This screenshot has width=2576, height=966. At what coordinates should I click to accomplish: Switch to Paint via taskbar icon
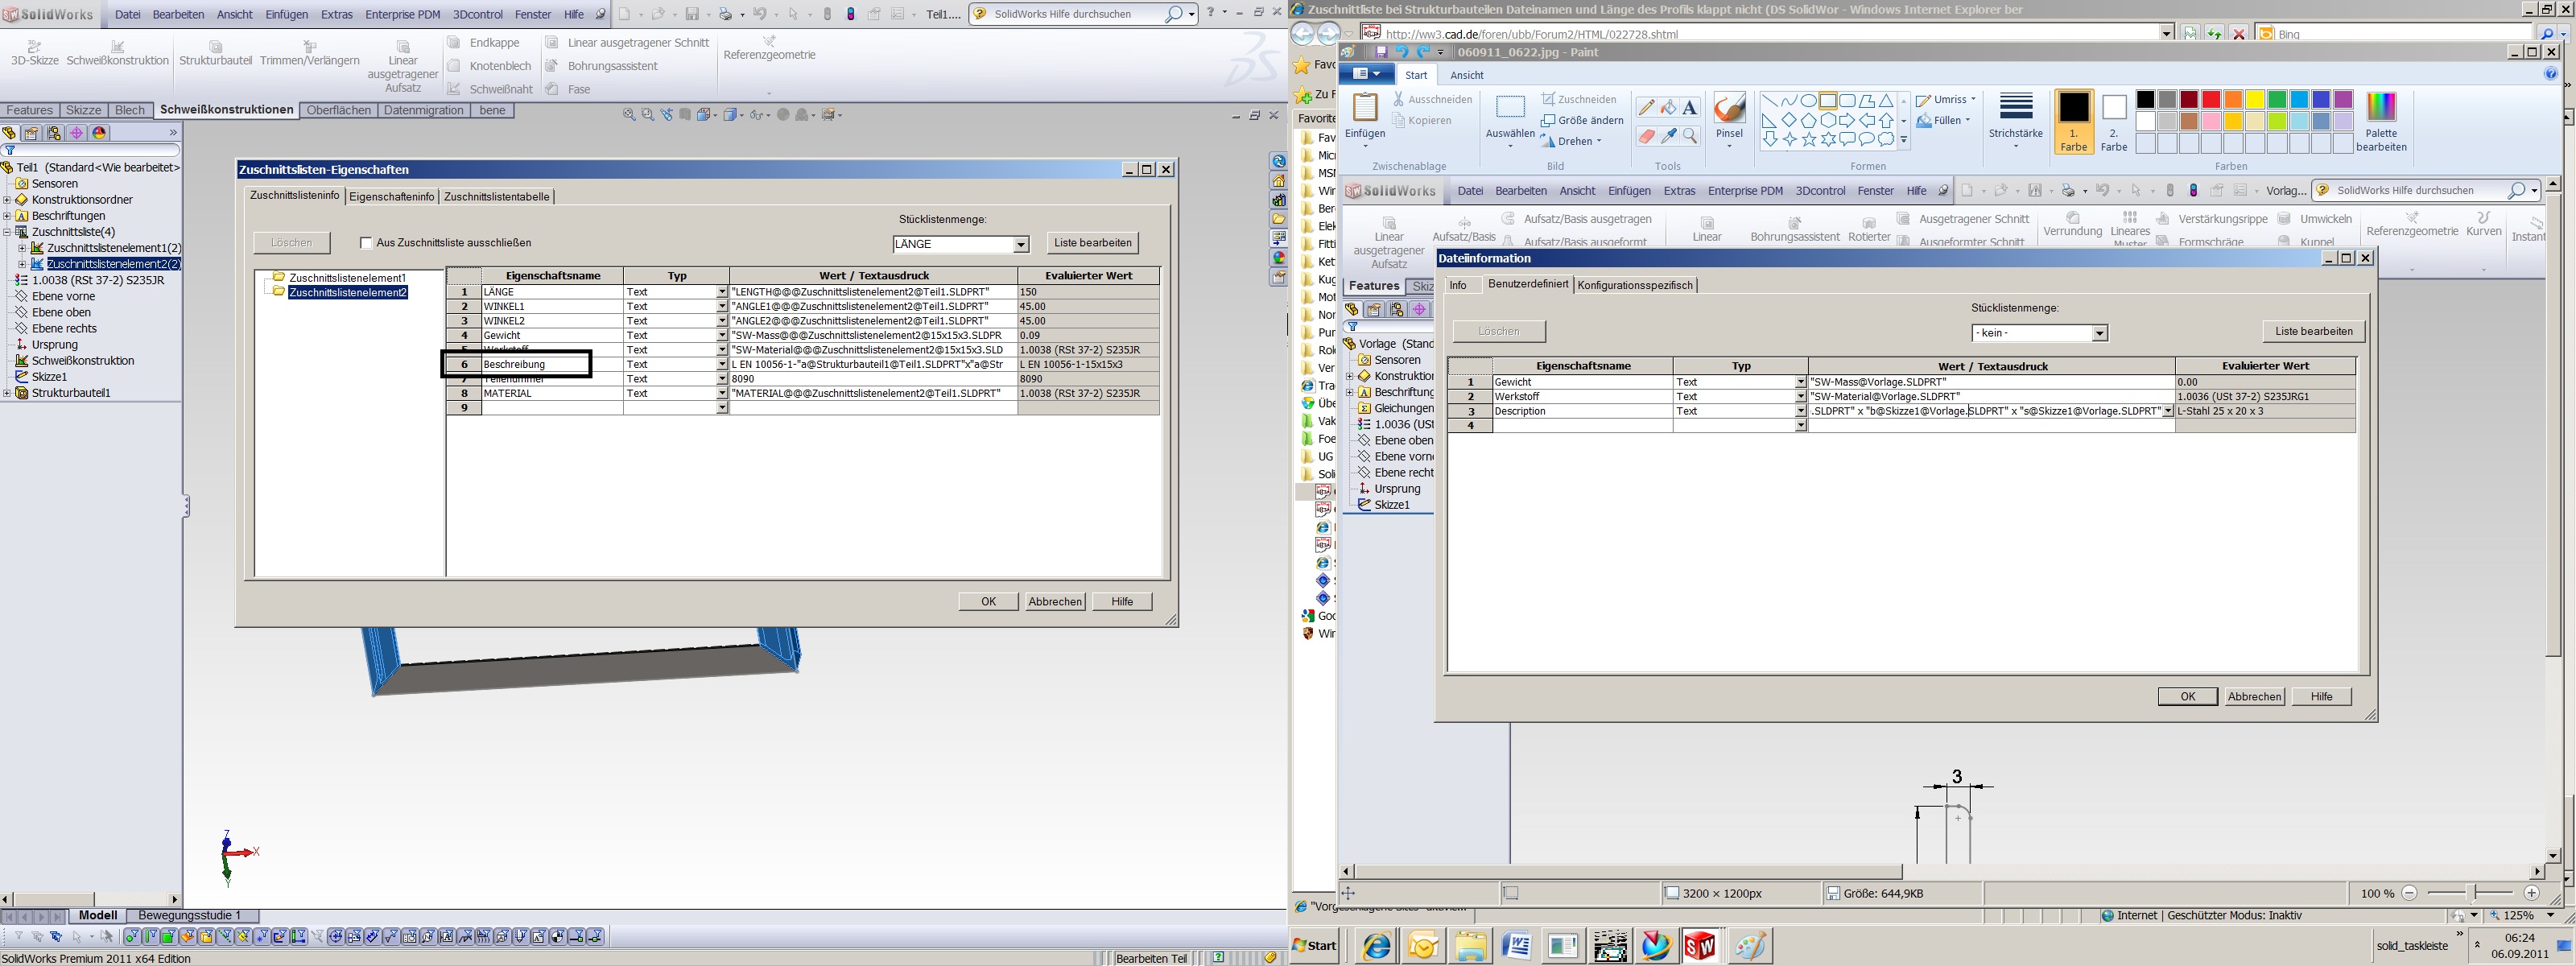pyautogui.click(x=1749, y=946)
